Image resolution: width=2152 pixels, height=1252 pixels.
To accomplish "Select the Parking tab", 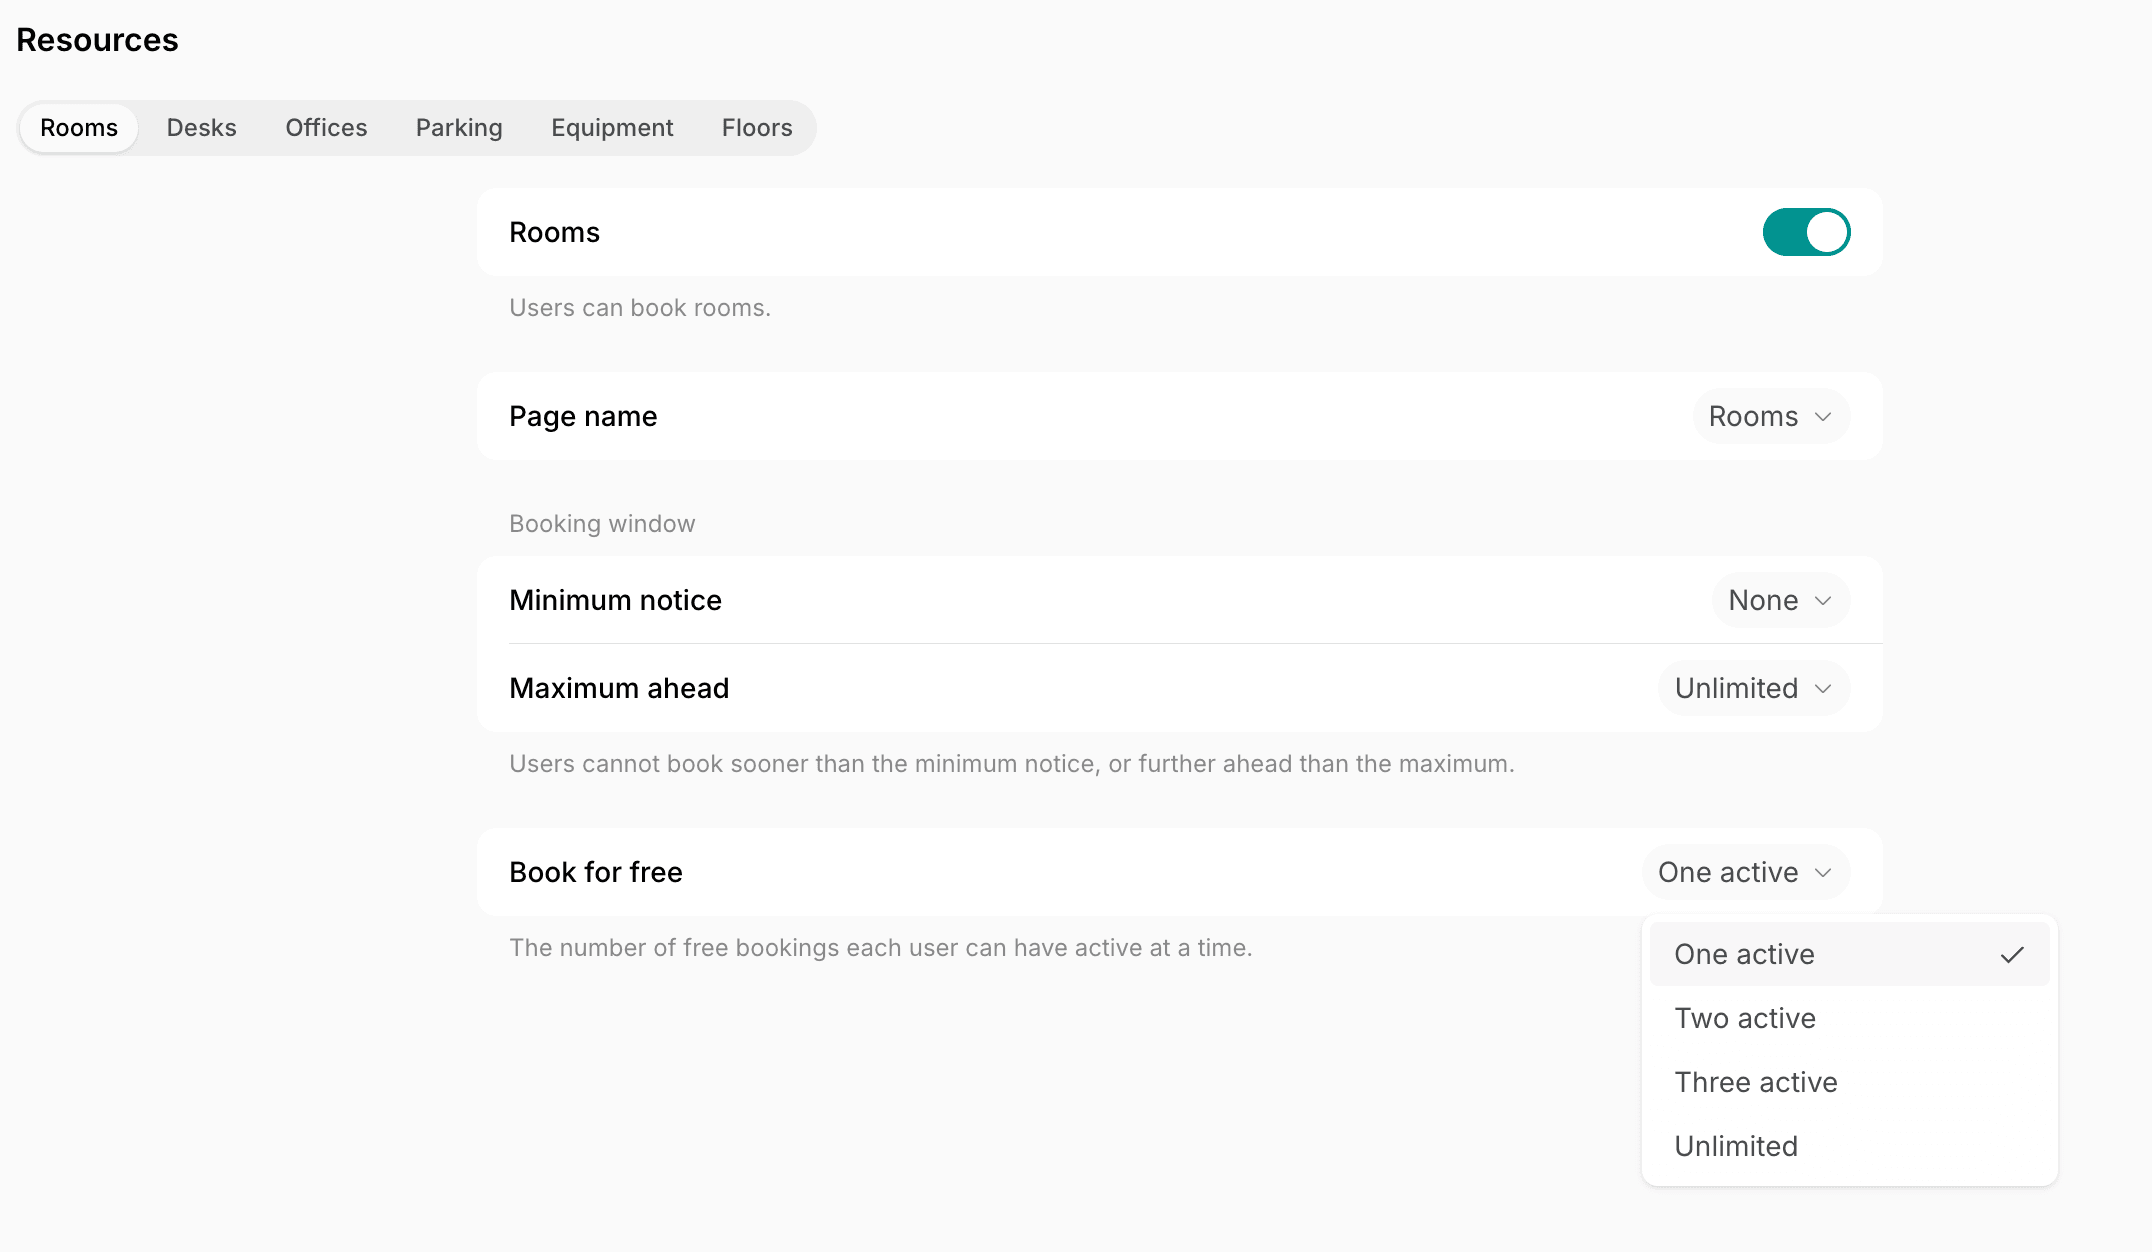I will click(x=459, y=128).
